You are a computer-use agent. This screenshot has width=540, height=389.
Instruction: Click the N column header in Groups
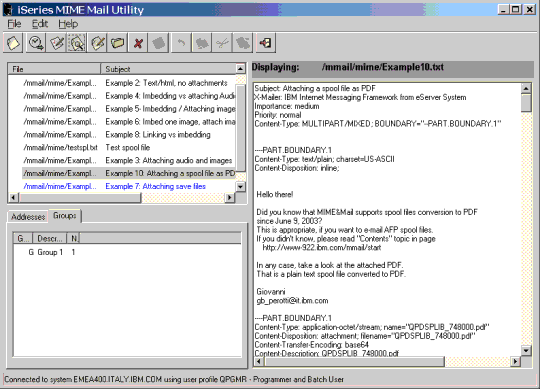[x=74, y=238]
